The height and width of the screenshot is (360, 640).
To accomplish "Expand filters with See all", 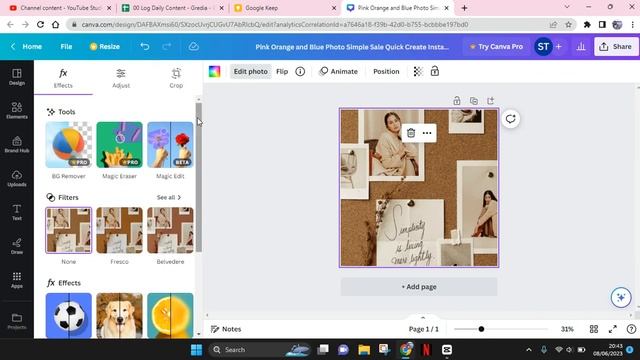I will pyautogui.click(x=169, y=197).
